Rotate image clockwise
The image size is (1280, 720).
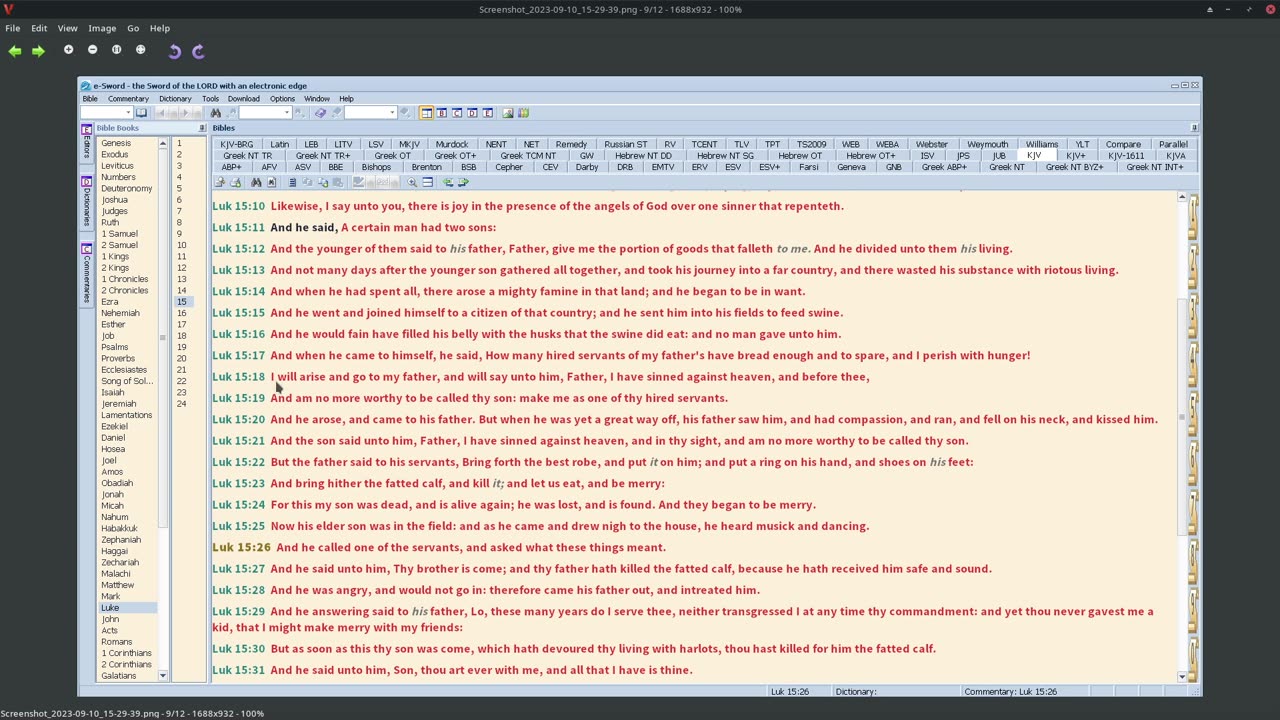click(x=198, y=51)
